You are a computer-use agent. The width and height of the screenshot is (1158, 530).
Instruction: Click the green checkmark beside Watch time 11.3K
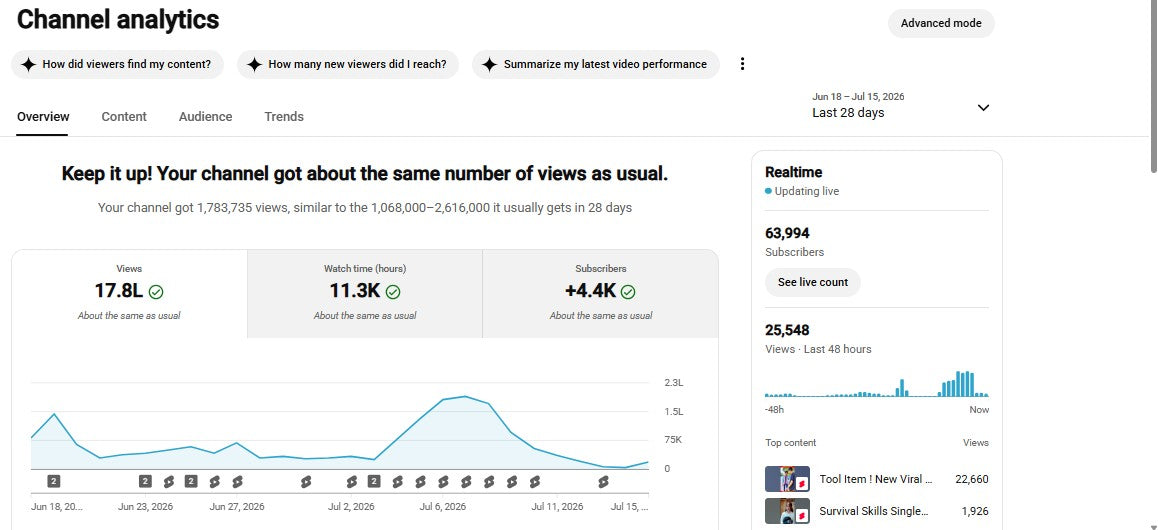[393, 292]
